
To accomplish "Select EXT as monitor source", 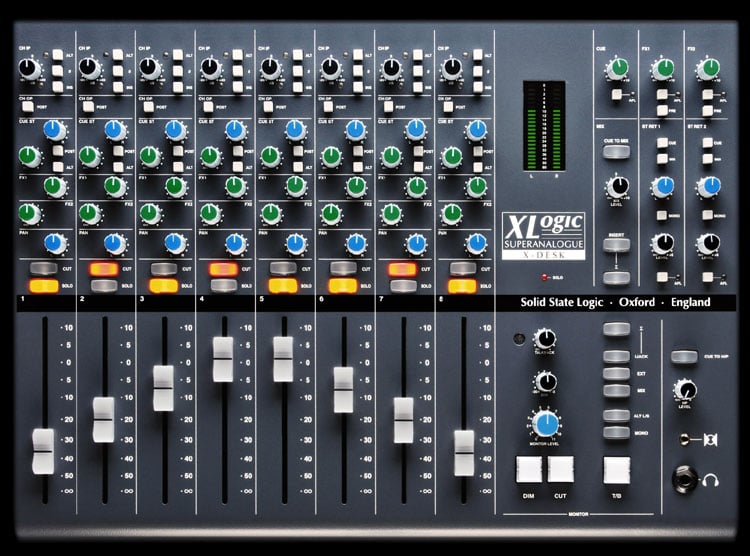I will pos(617,373).
